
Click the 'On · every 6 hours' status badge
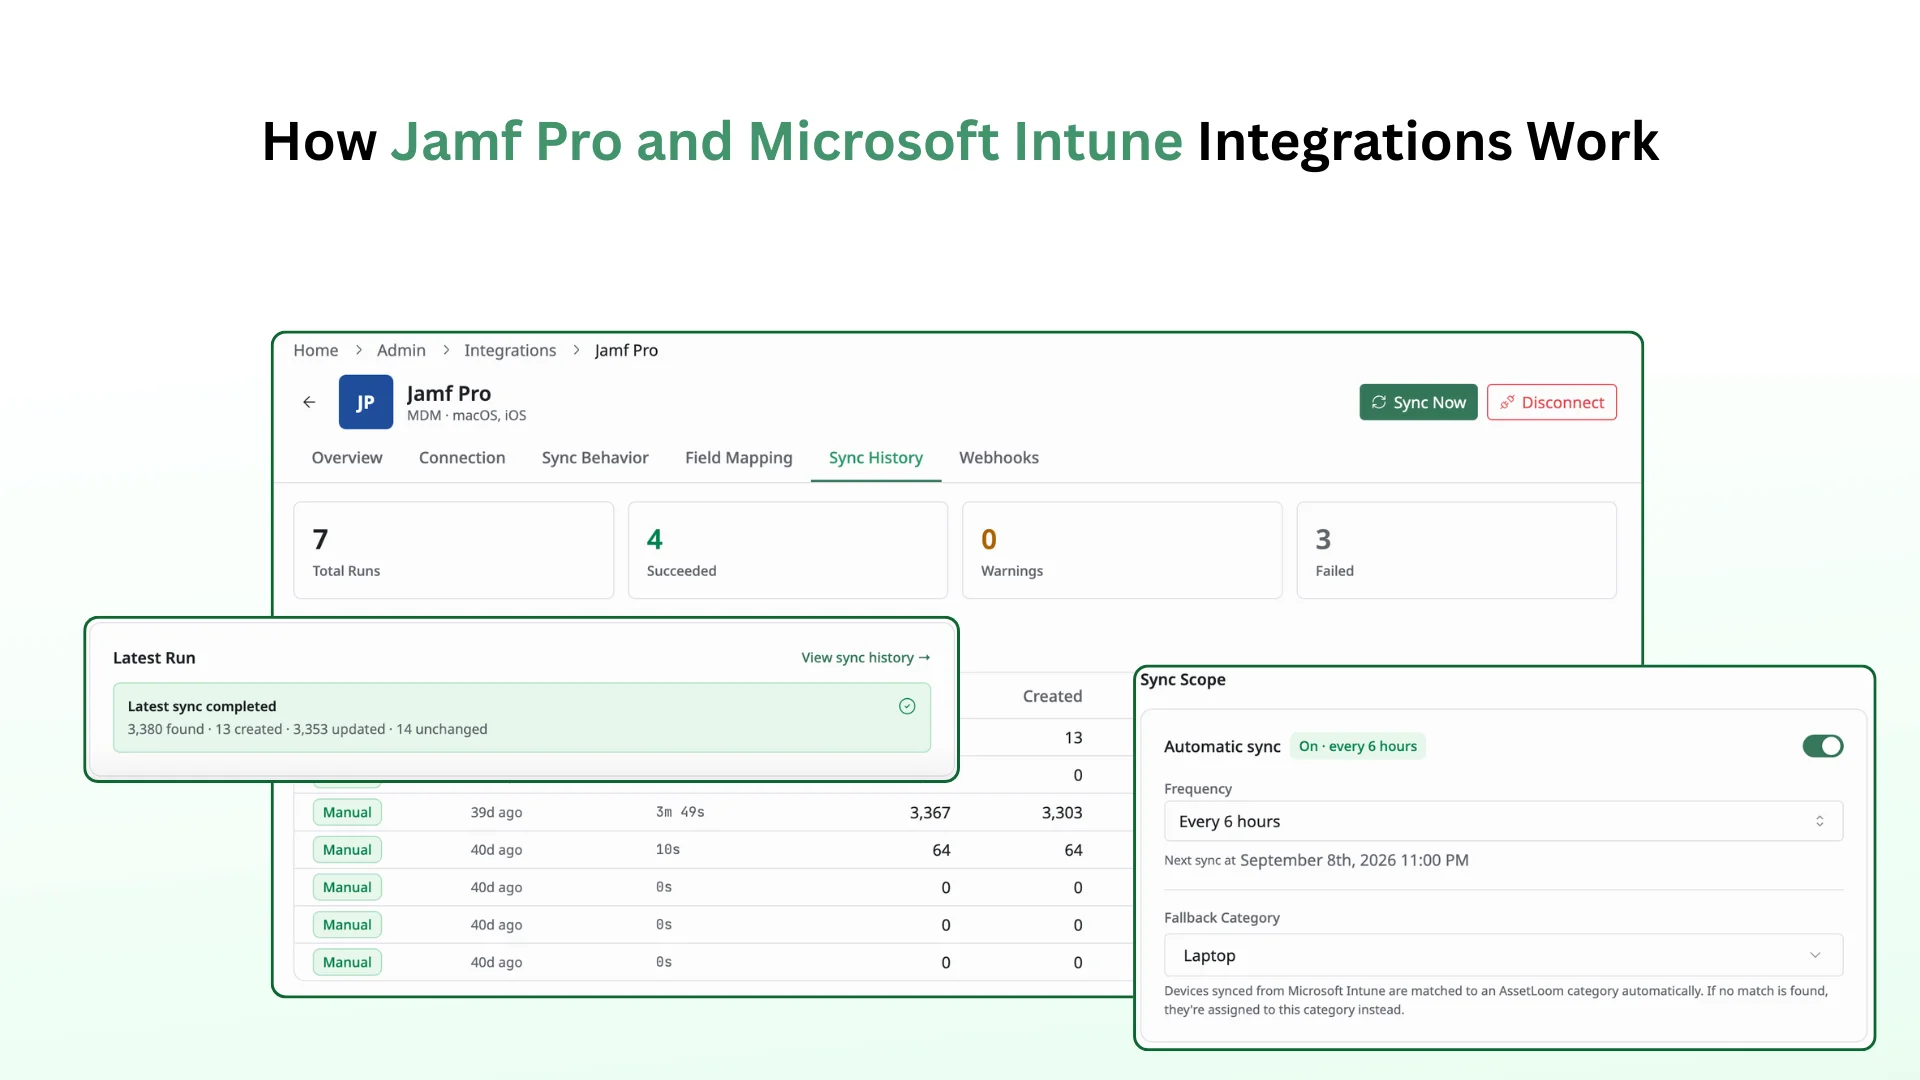(1358, 746)
